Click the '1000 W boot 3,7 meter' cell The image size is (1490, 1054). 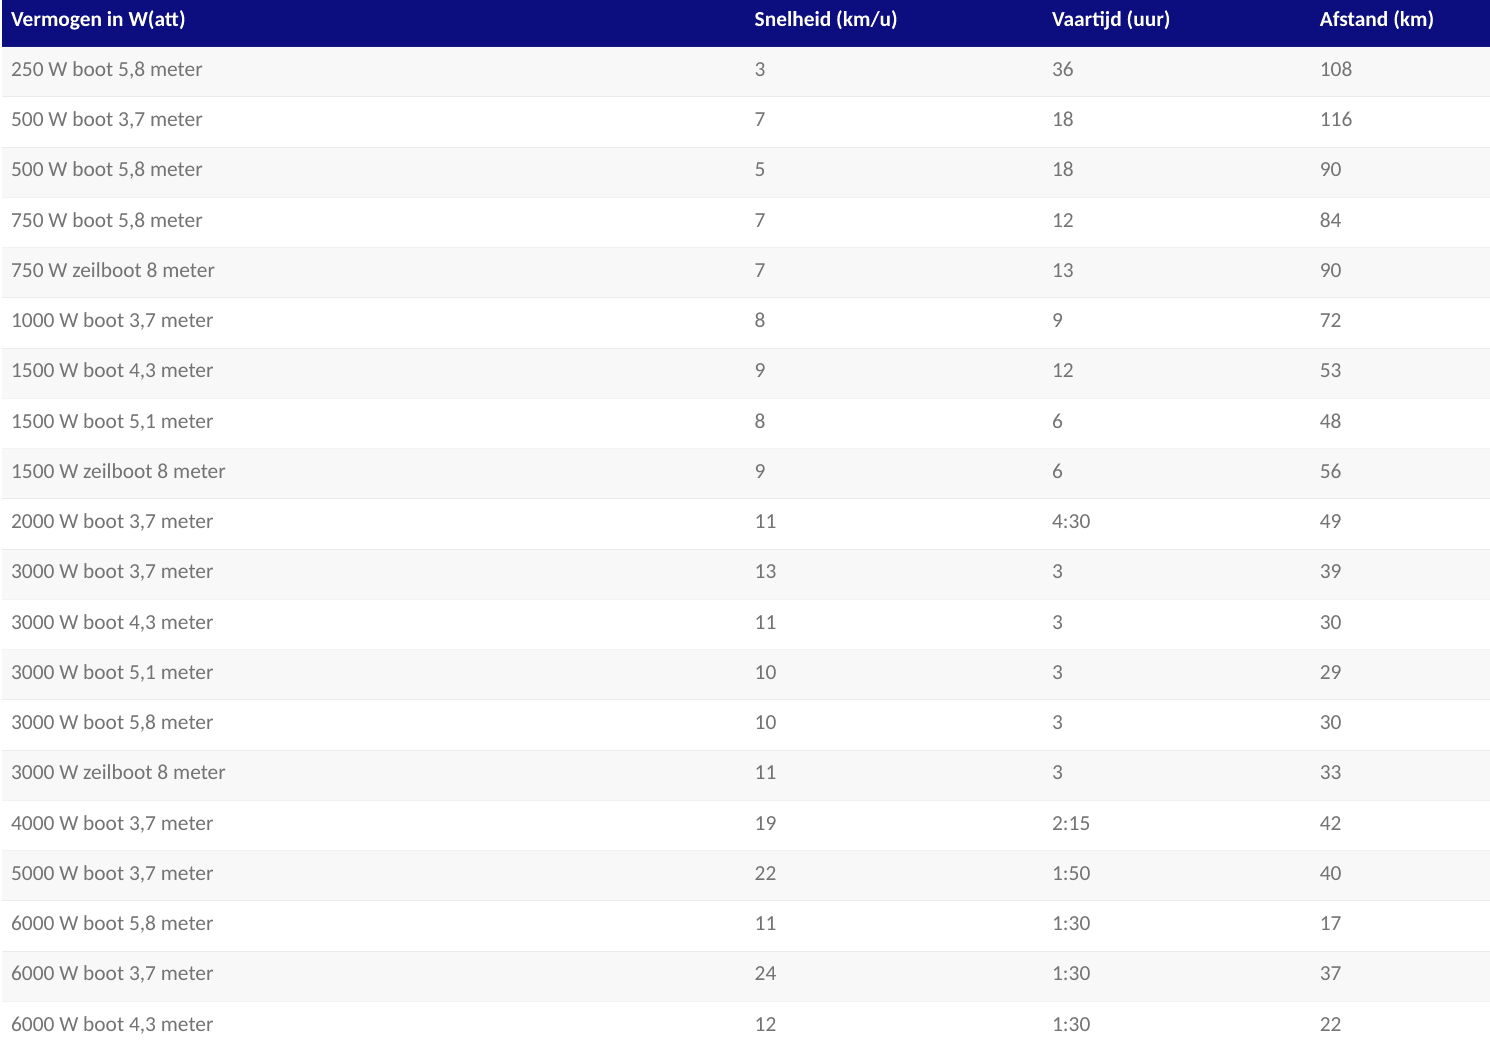point(112,321)
